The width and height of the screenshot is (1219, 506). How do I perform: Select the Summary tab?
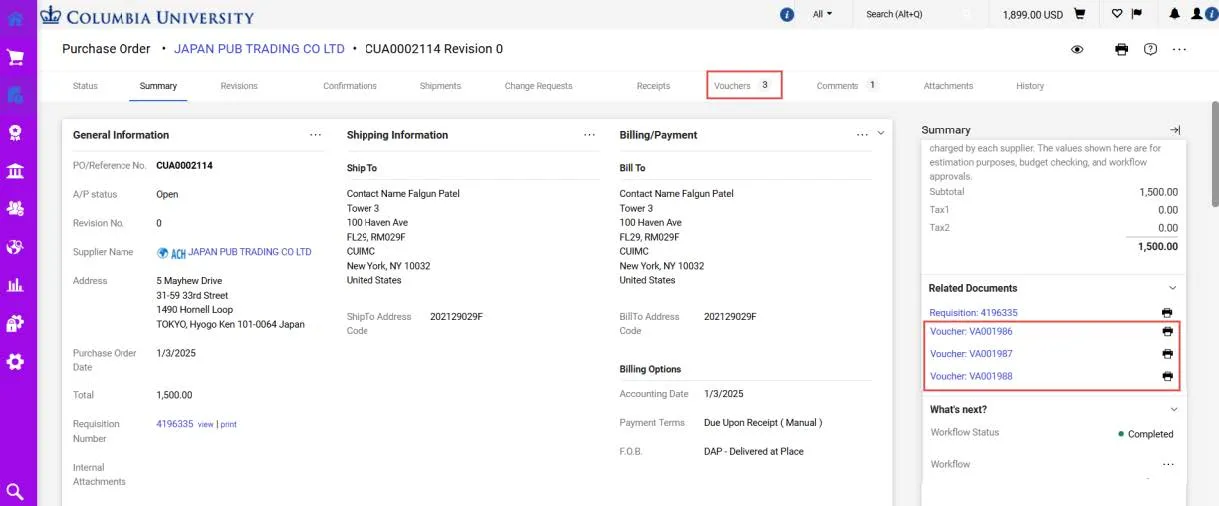(158, 86)
